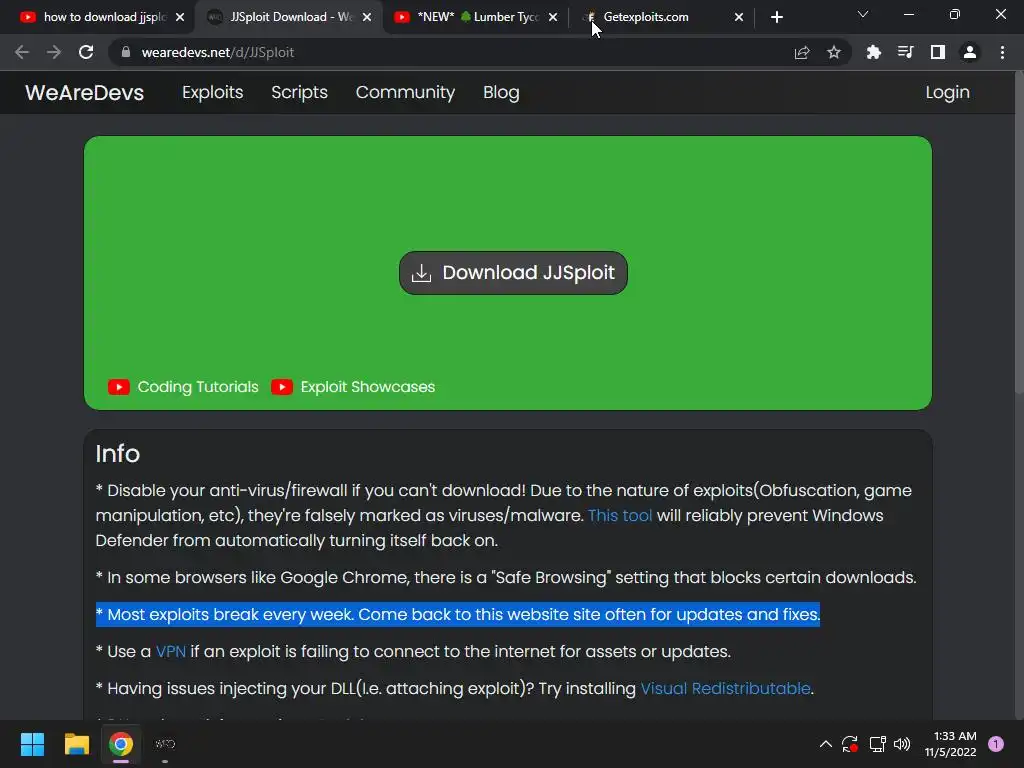
Task: Click the Info heading
Action: click(118, 454)
